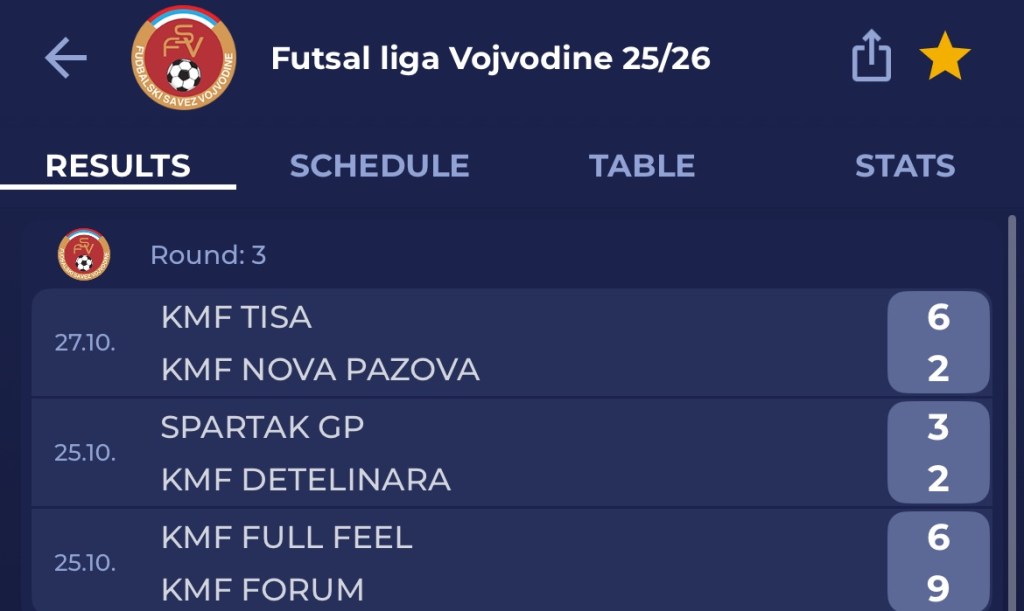Switch to the Schedule tab
The width and height of the screenshot is (1024, 611).
pyautogui.click(x=379, y=166)
